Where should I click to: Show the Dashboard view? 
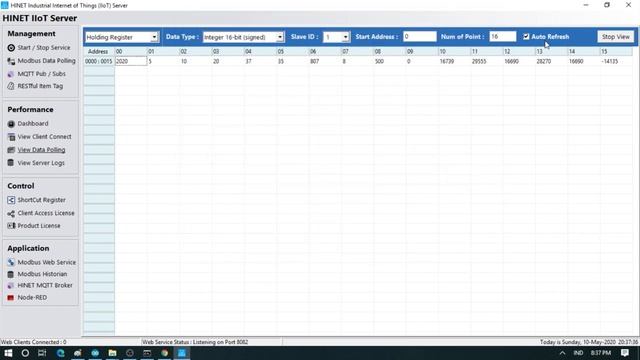pyautogui.click(x=33, y=124)
